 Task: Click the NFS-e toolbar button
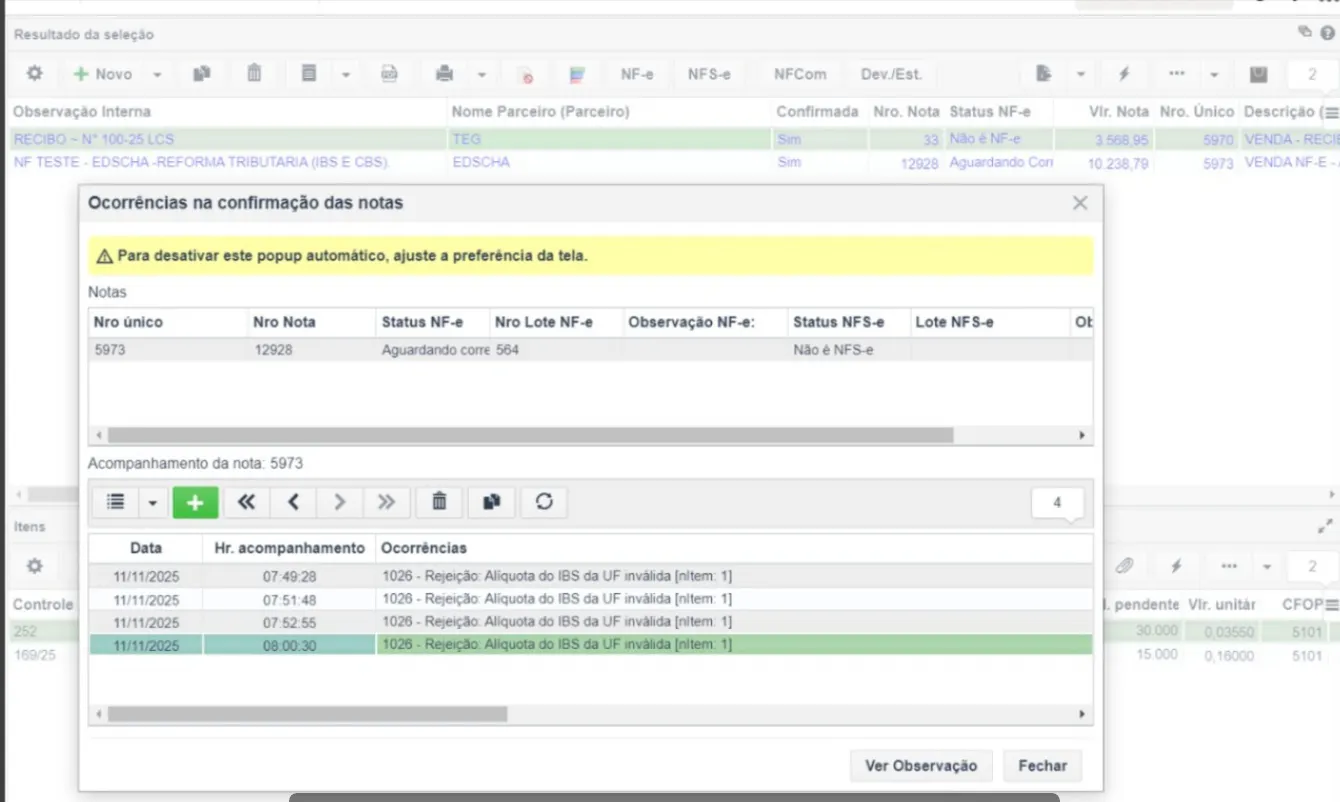tap(709, 74)
